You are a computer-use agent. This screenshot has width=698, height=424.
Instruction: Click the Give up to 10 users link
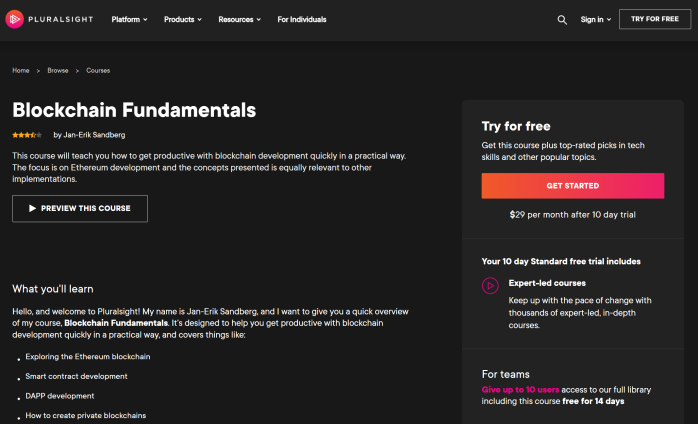coord(520,390)
